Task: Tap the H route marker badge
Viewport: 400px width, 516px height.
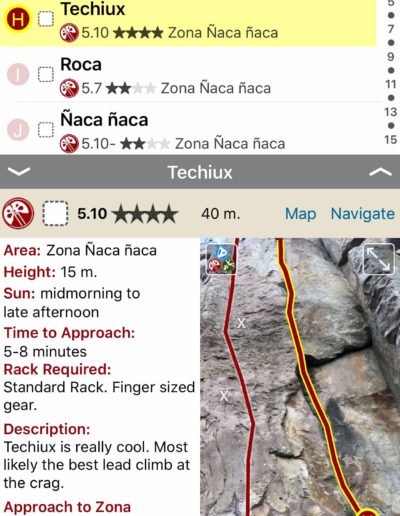Action: click(x=18, y=19)
